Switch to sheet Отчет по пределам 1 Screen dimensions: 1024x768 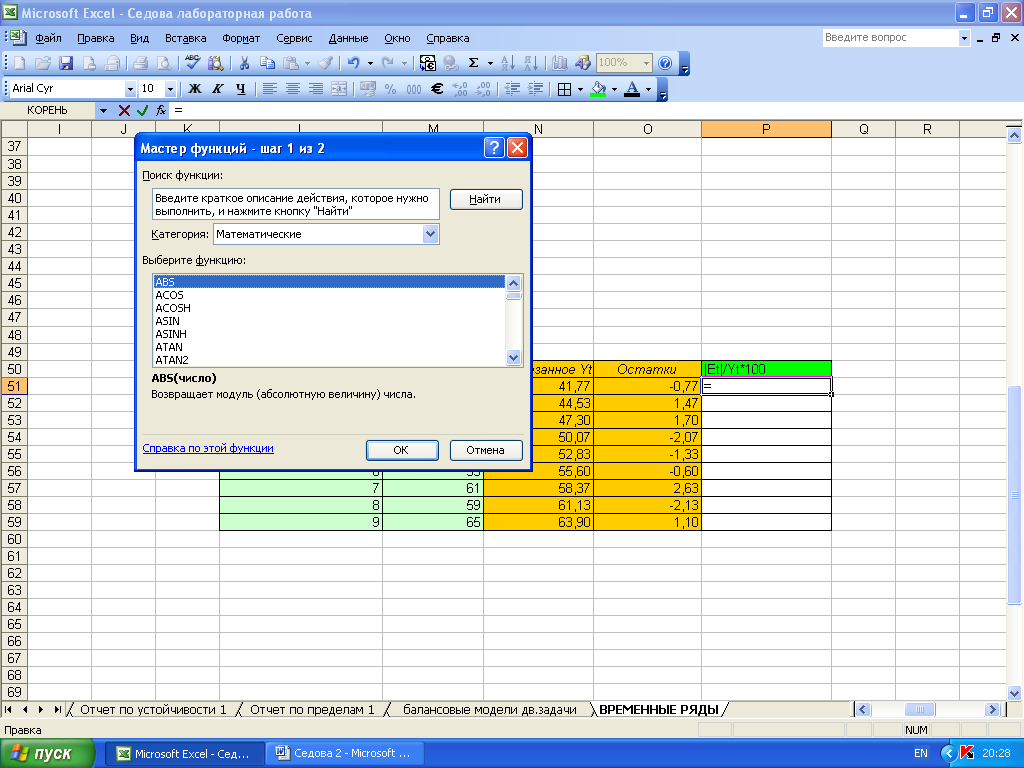[312, 709]
